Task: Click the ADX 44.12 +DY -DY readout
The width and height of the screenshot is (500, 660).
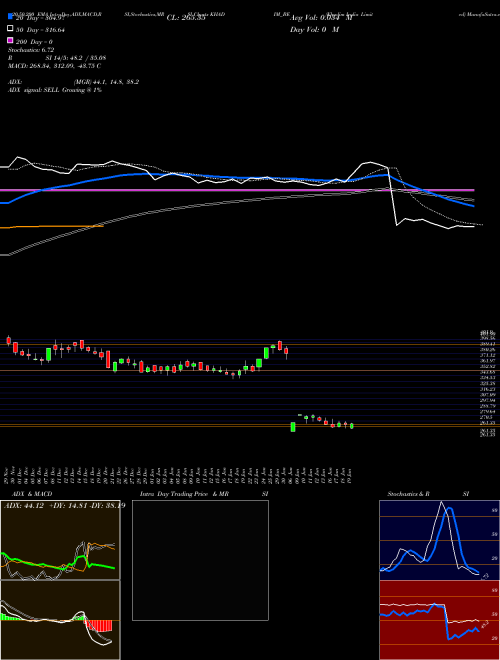Action: point(64,506)
